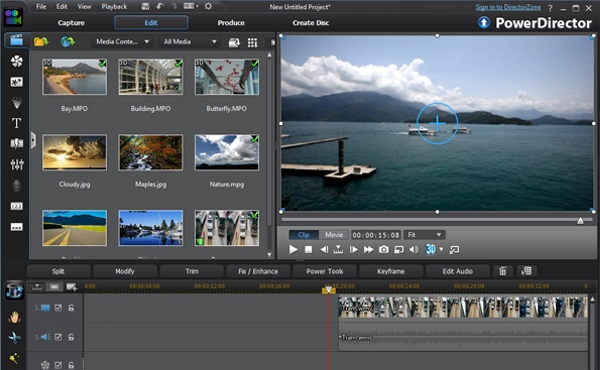This screenshot has width=600, height=370.
Task: Undock the preview window icon
Action: (x=454, y=250)
